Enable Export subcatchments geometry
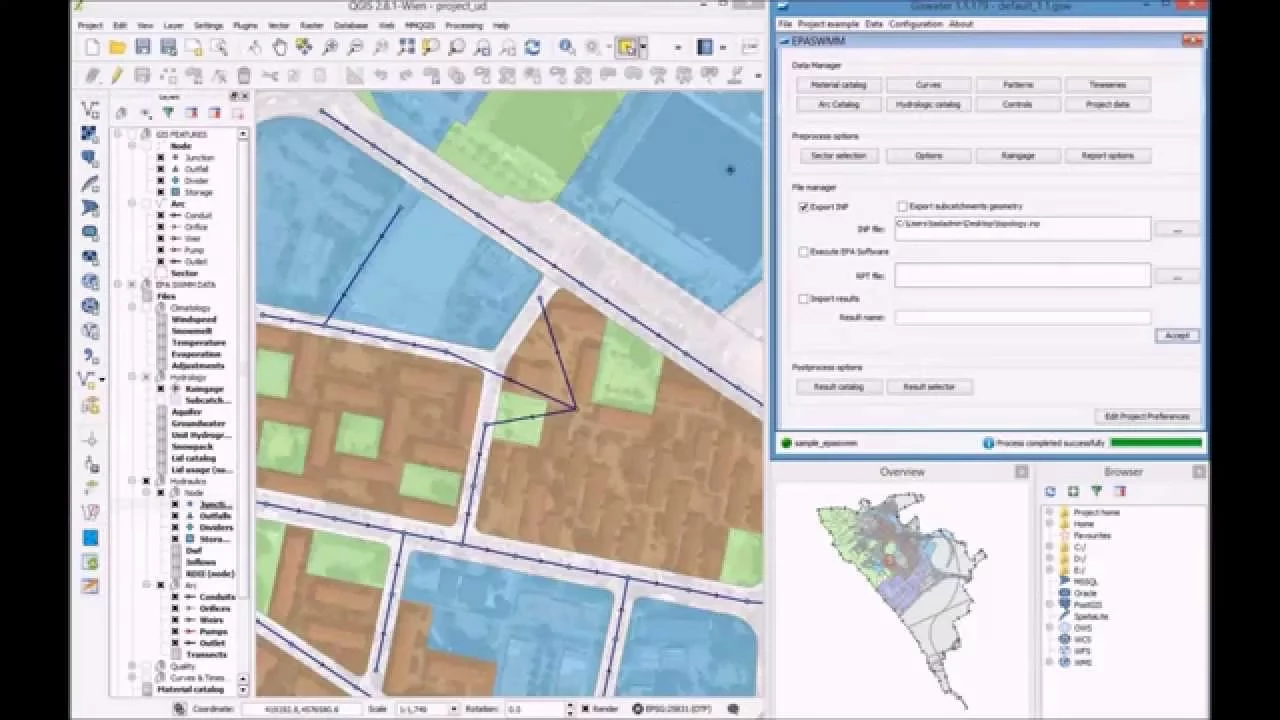The height and width of the screenshot is (720, 1280). [x=902, y=207]
